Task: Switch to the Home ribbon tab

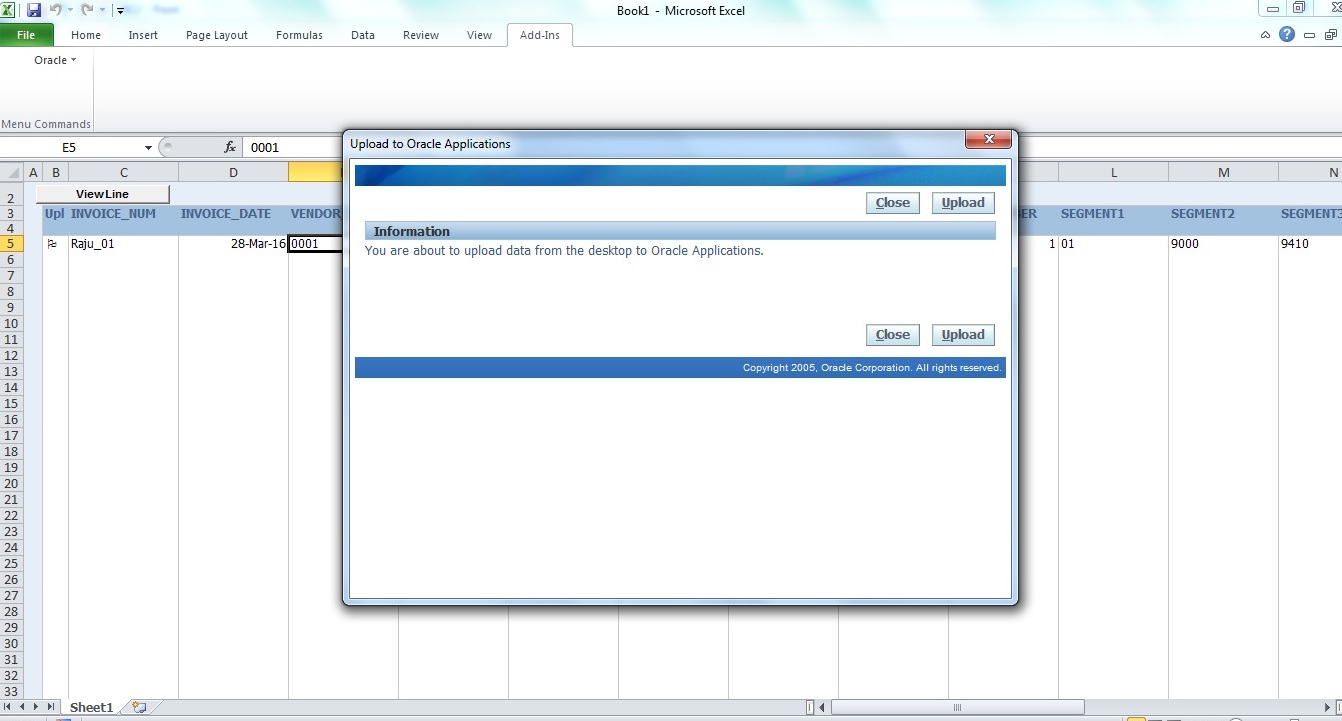Action: [86, 35]
